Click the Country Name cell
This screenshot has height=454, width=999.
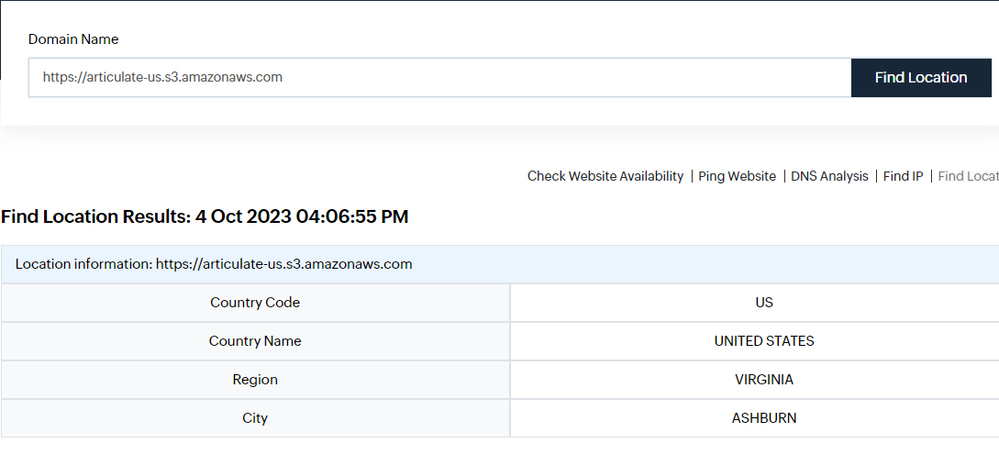[x=255, y=341]
